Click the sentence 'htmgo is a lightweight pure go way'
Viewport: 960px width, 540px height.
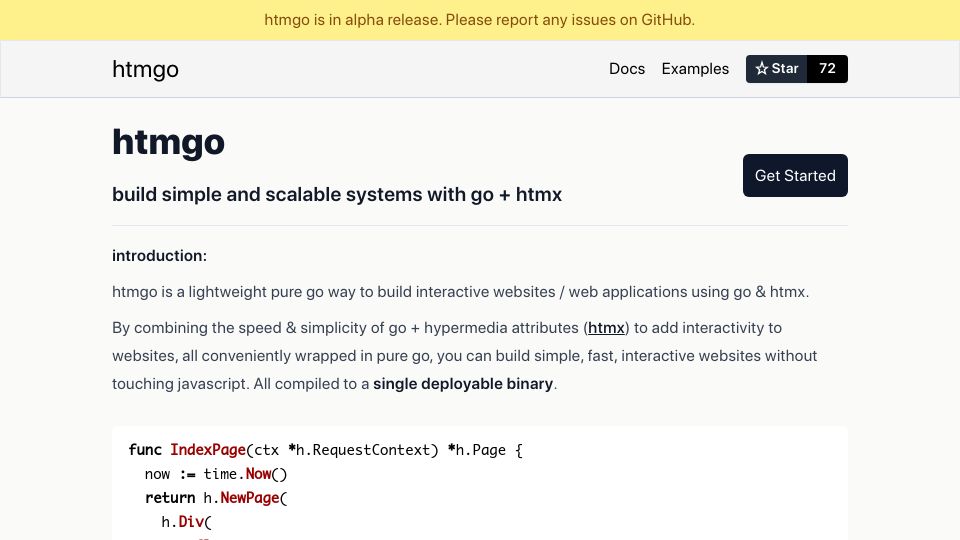460,291
